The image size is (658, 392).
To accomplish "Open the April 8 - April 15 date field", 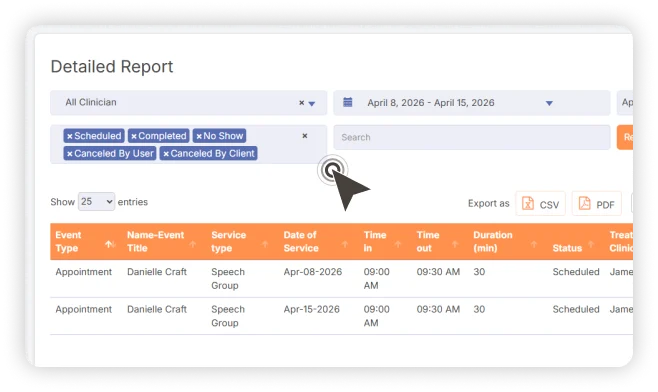I will pos(472,103).
